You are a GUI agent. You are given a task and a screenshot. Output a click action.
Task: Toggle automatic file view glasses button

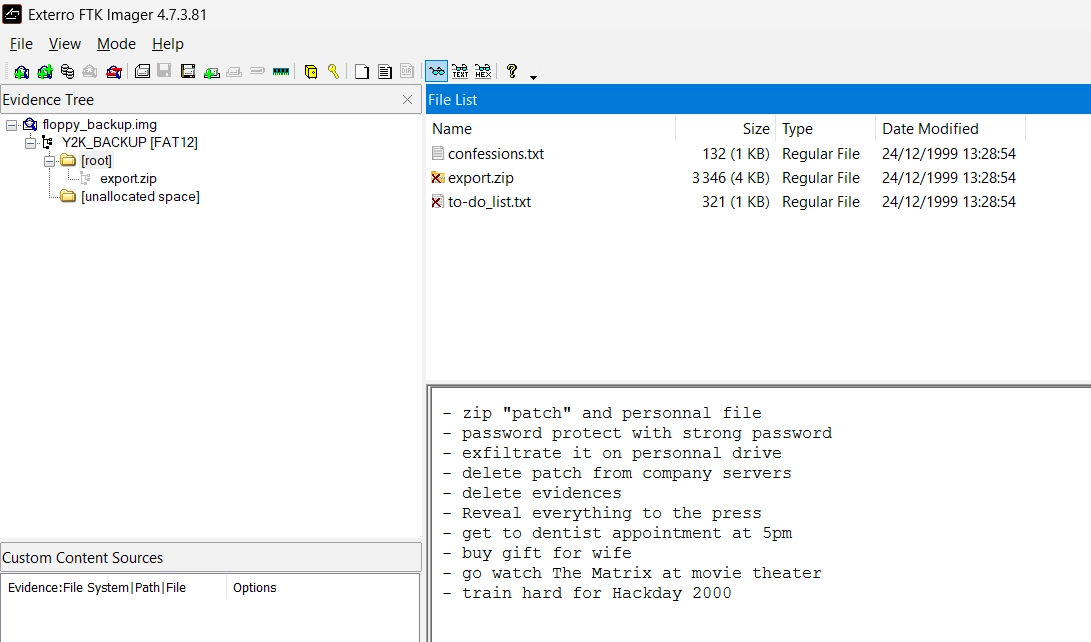[436, 71]
